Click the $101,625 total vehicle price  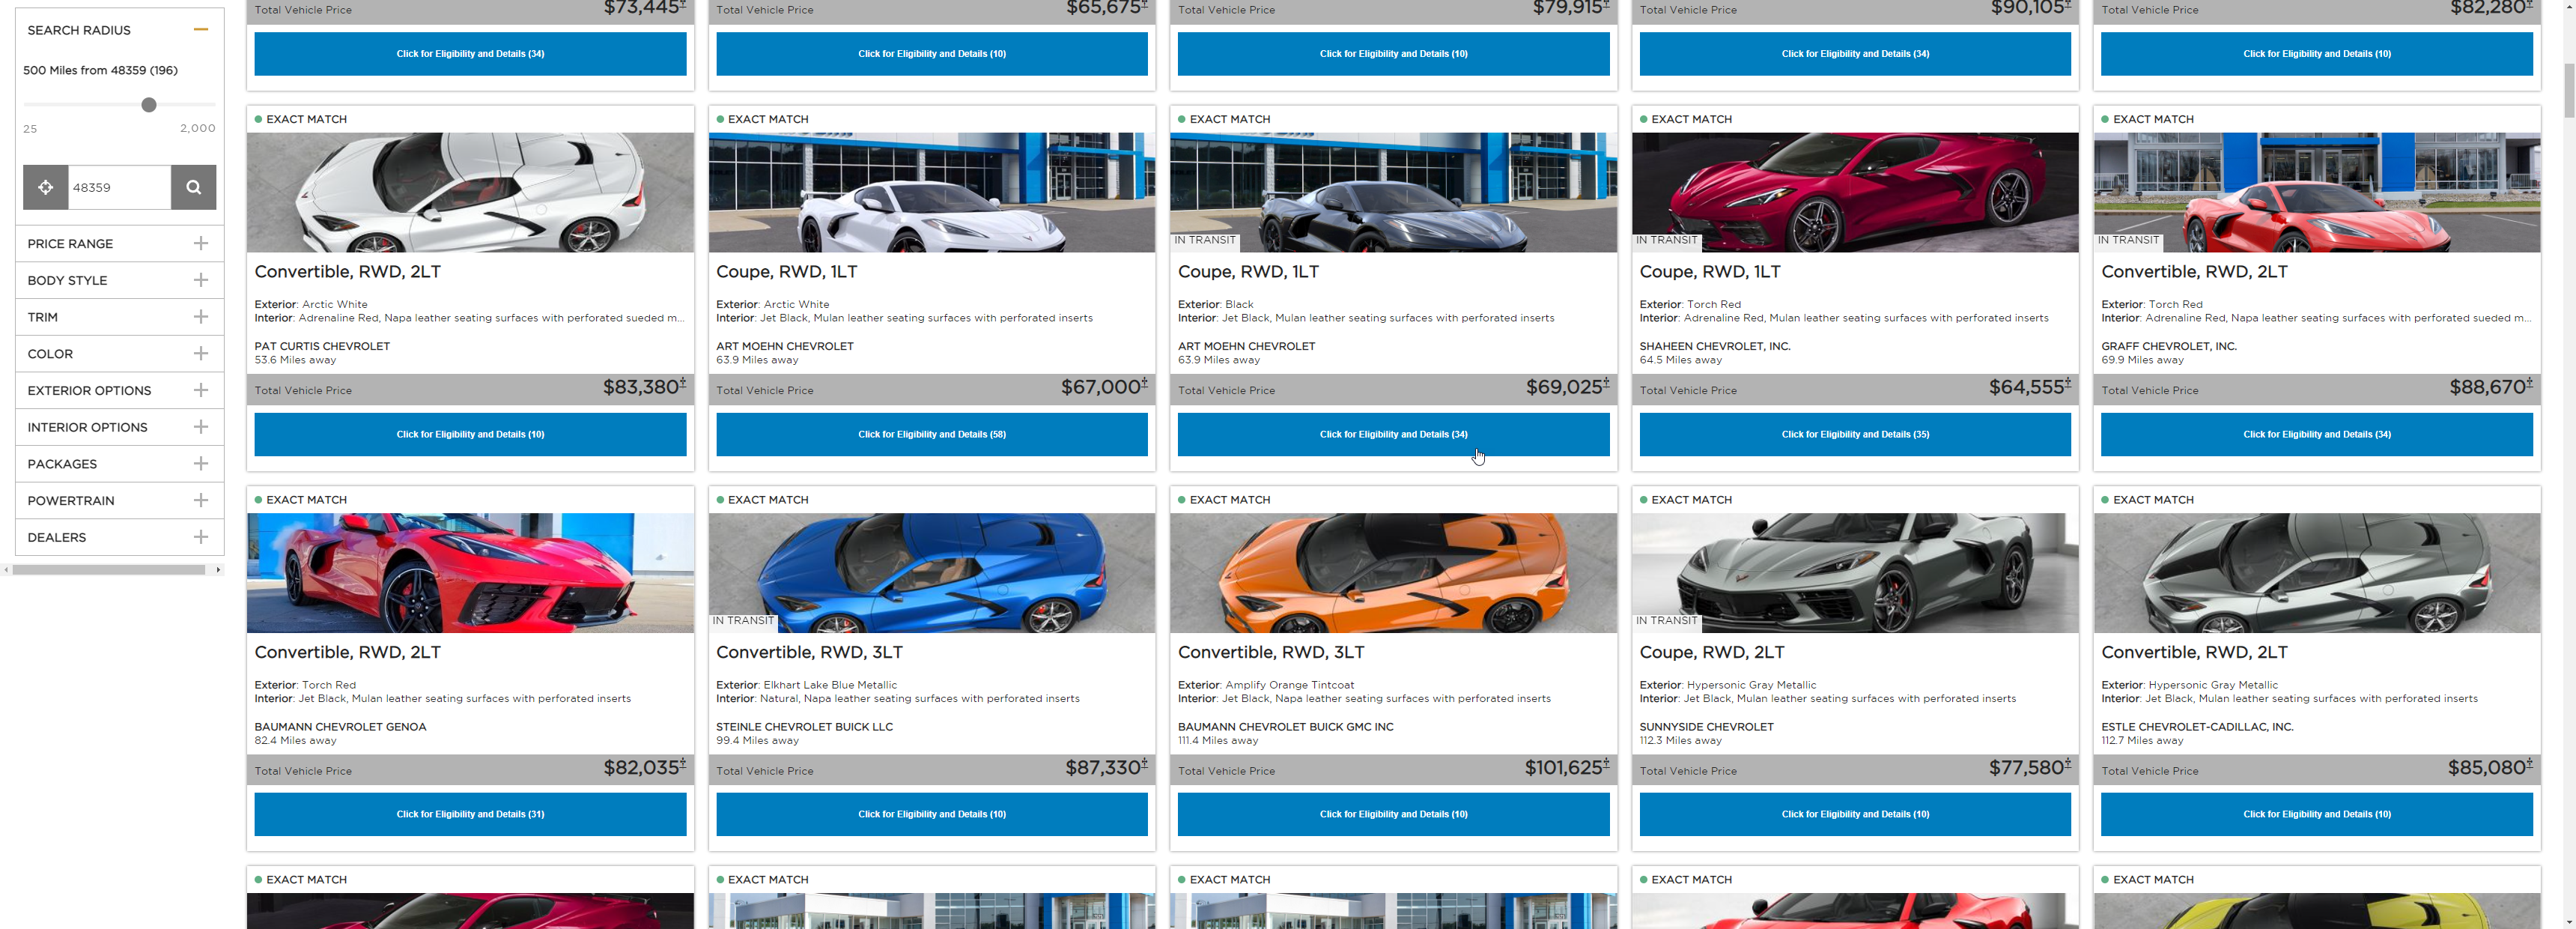click(x=1566, y=767)
